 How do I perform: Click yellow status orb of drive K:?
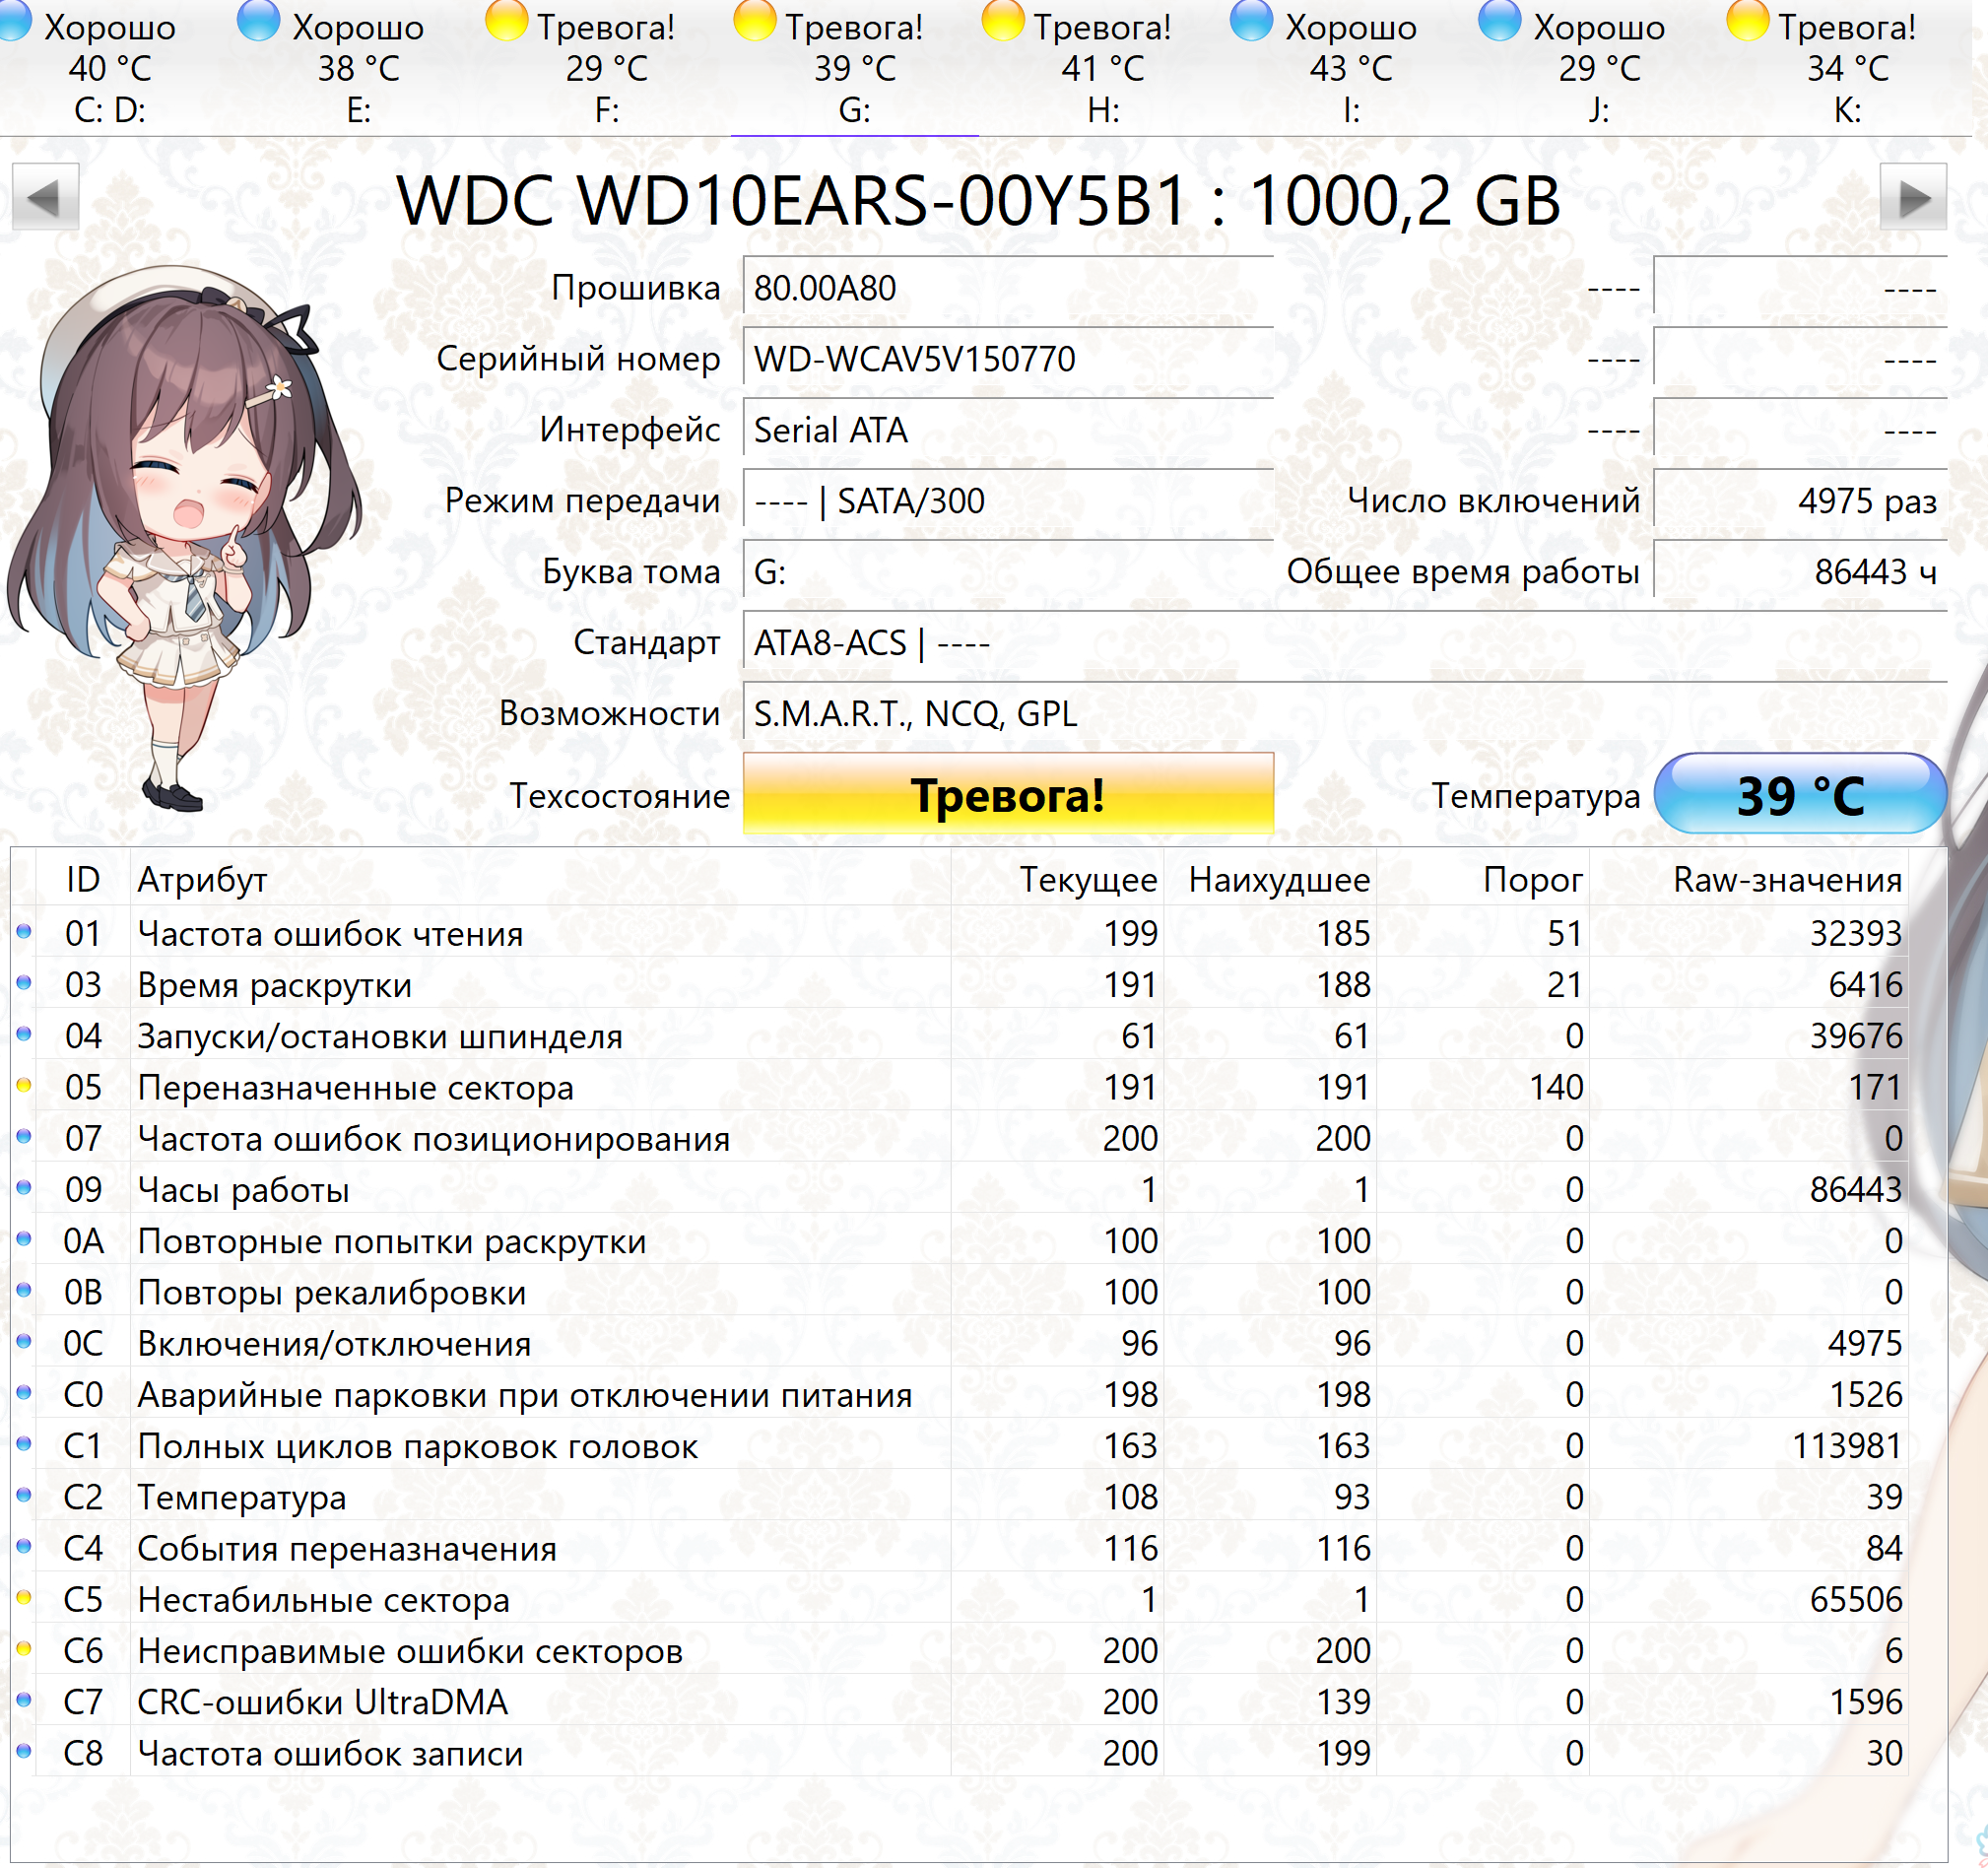(1747, 19)
